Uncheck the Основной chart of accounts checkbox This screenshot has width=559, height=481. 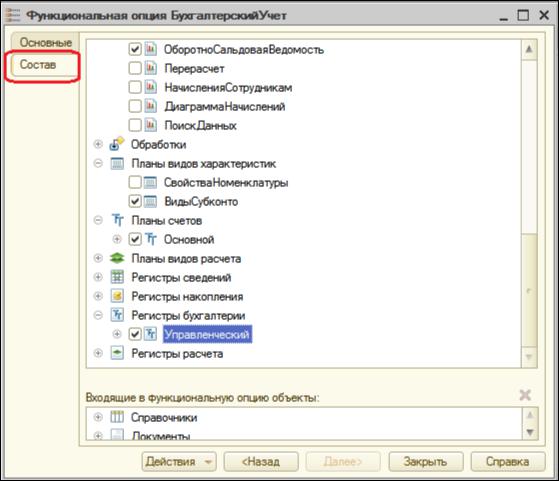[135, 239]
